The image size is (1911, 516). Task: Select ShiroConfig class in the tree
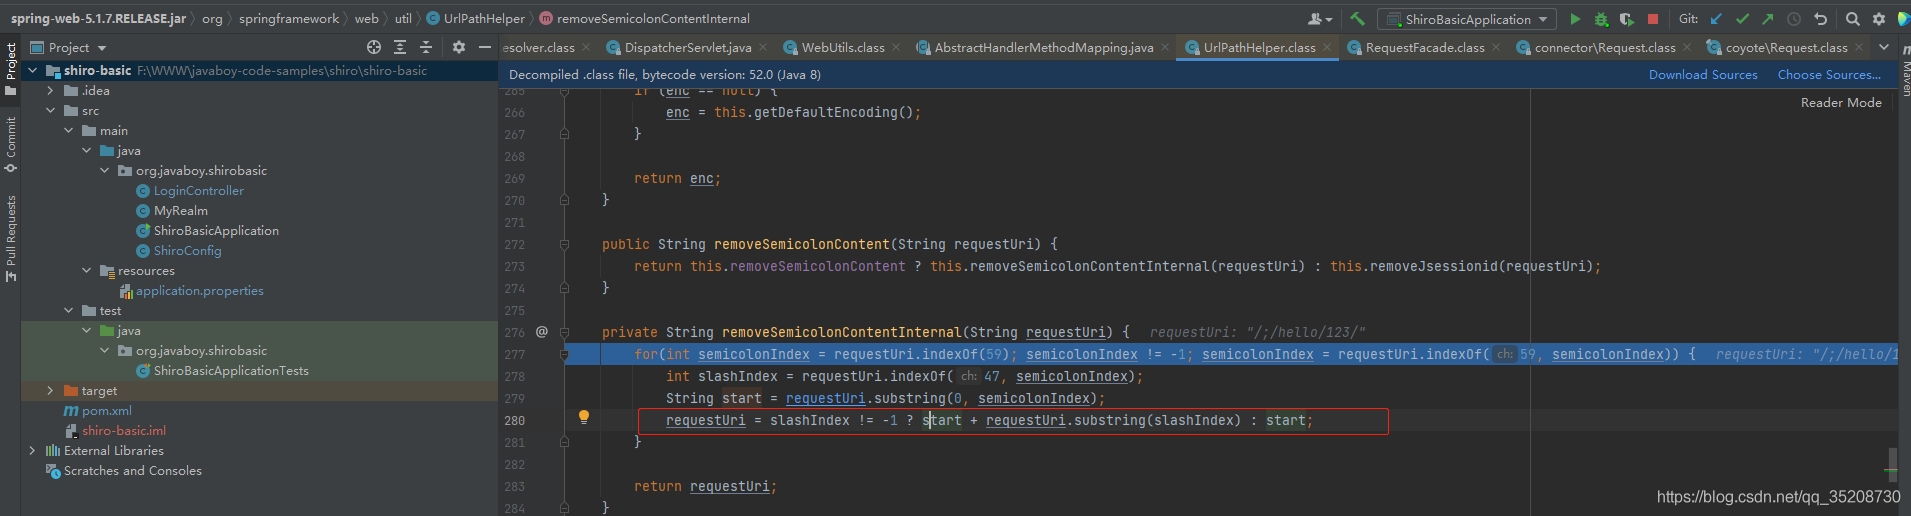pyautogui.click(x=187, y=251)
